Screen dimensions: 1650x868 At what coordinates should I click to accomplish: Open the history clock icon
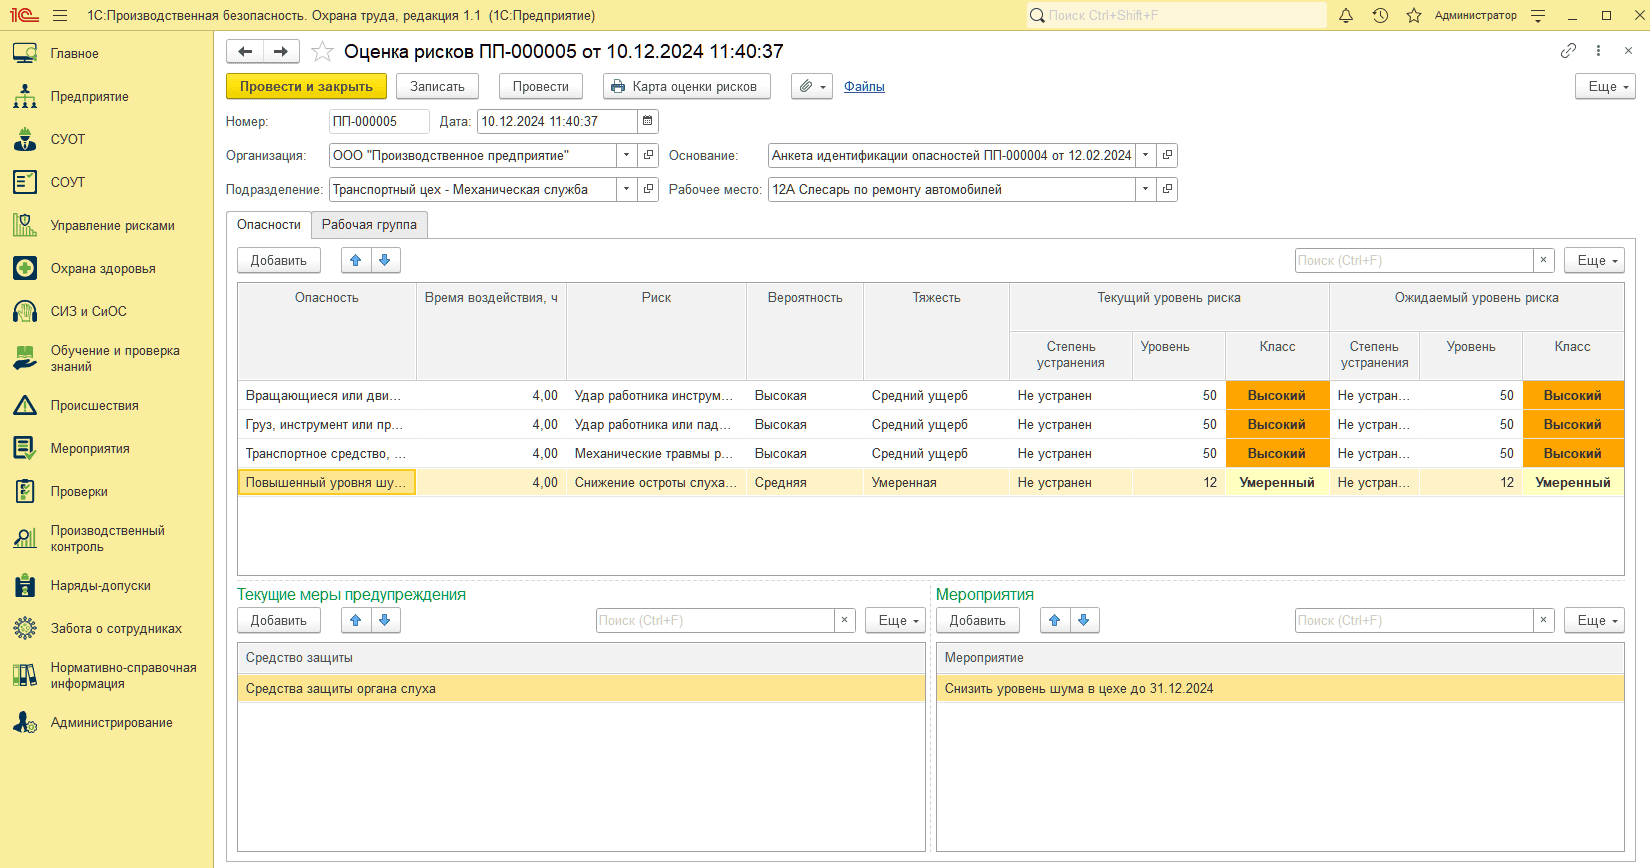tap(1380, 16)
